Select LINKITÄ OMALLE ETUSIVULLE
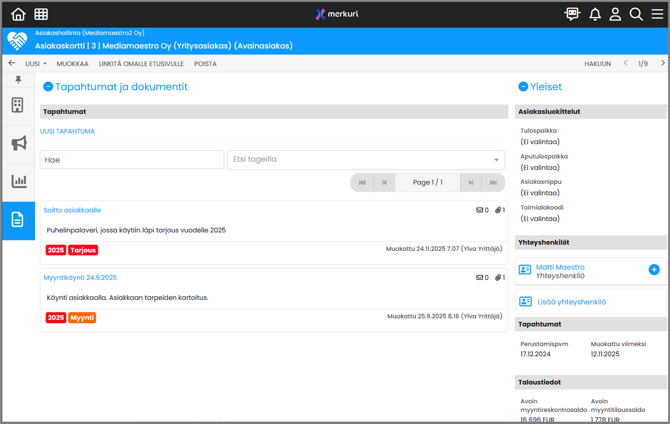 click(x=141, y=64)
